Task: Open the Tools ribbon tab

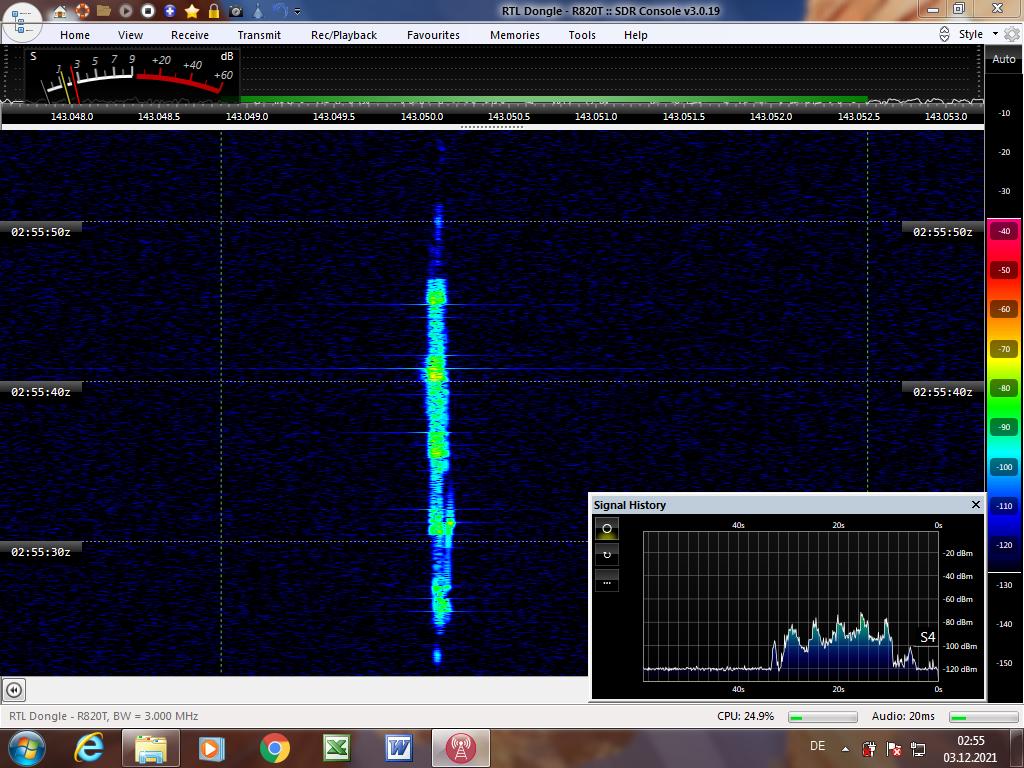Action: [x=582, y=35]
